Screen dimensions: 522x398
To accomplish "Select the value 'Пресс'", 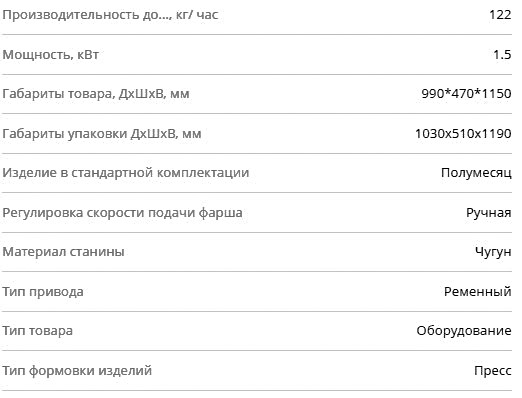I will coord(493,371).
